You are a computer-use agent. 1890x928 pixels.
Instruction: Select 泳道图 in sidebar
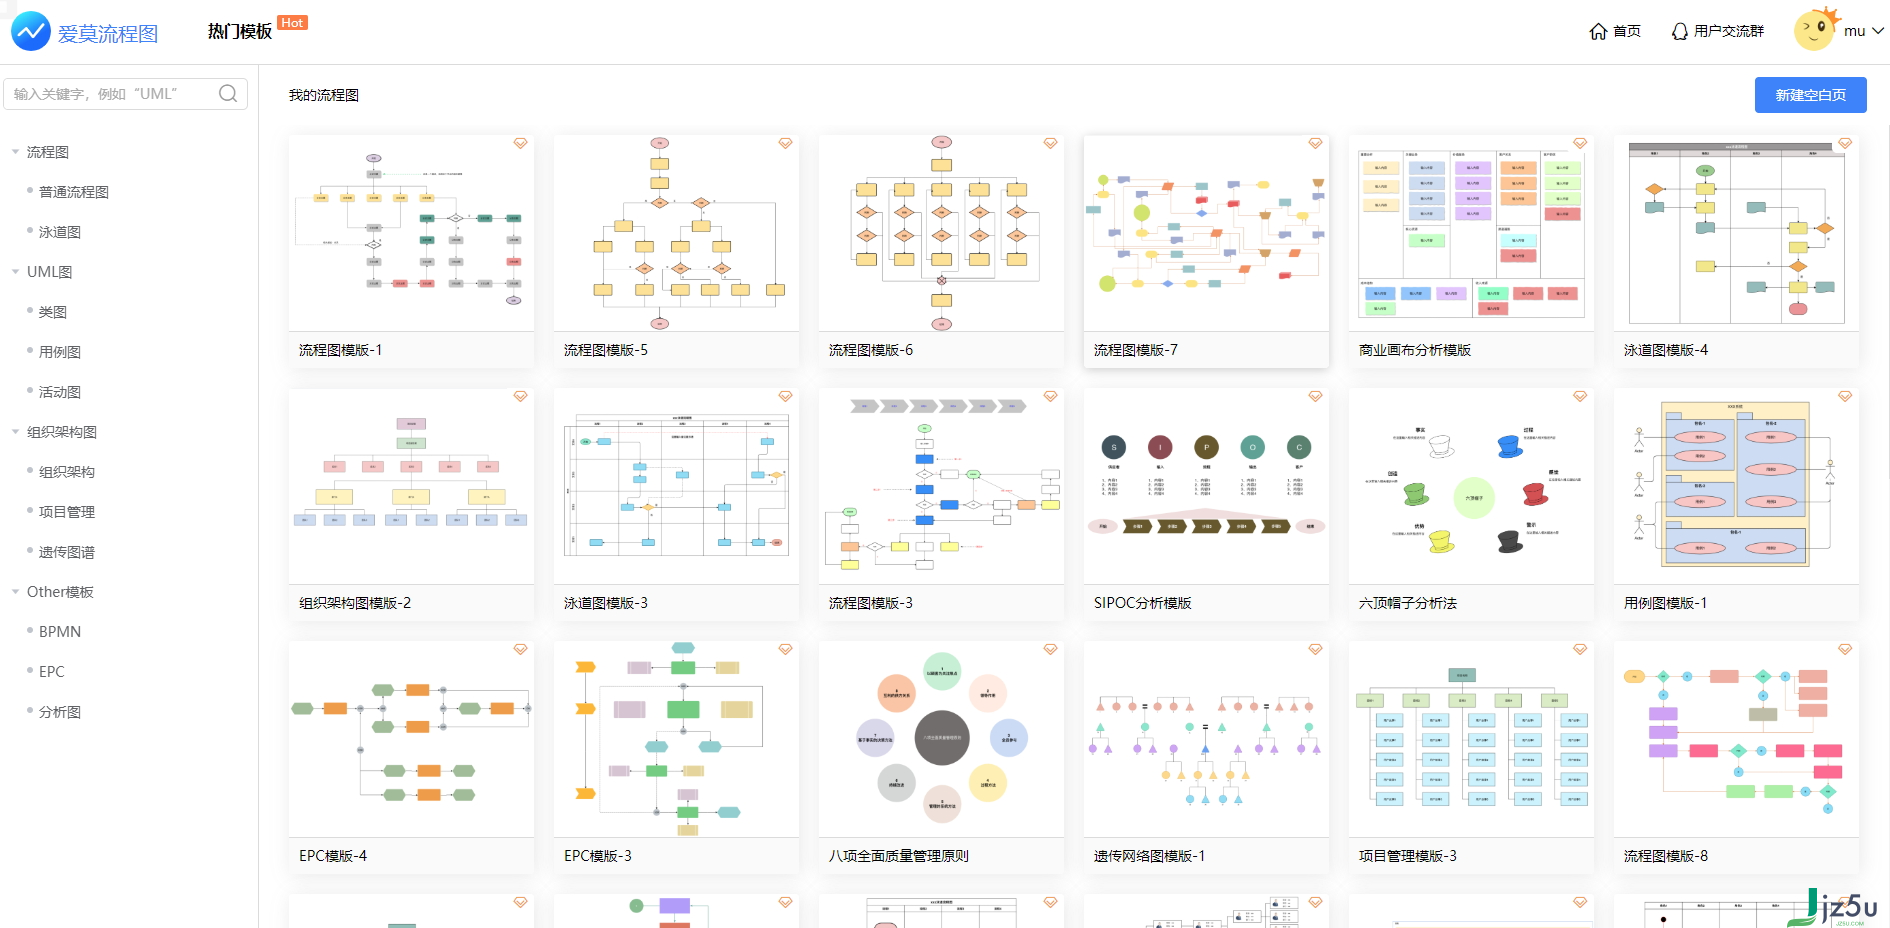[x=60, y=232]
